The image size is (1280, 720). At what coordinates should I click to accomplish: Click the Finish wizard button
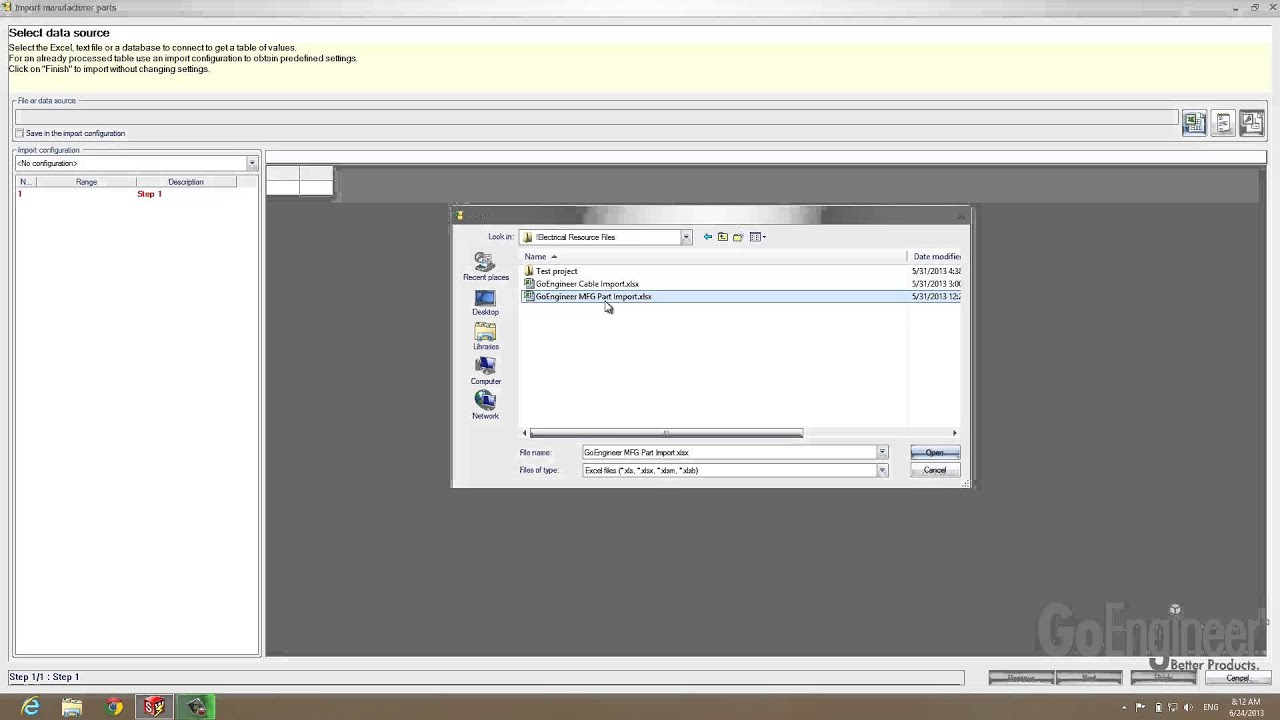click(x=1163, y=678)
